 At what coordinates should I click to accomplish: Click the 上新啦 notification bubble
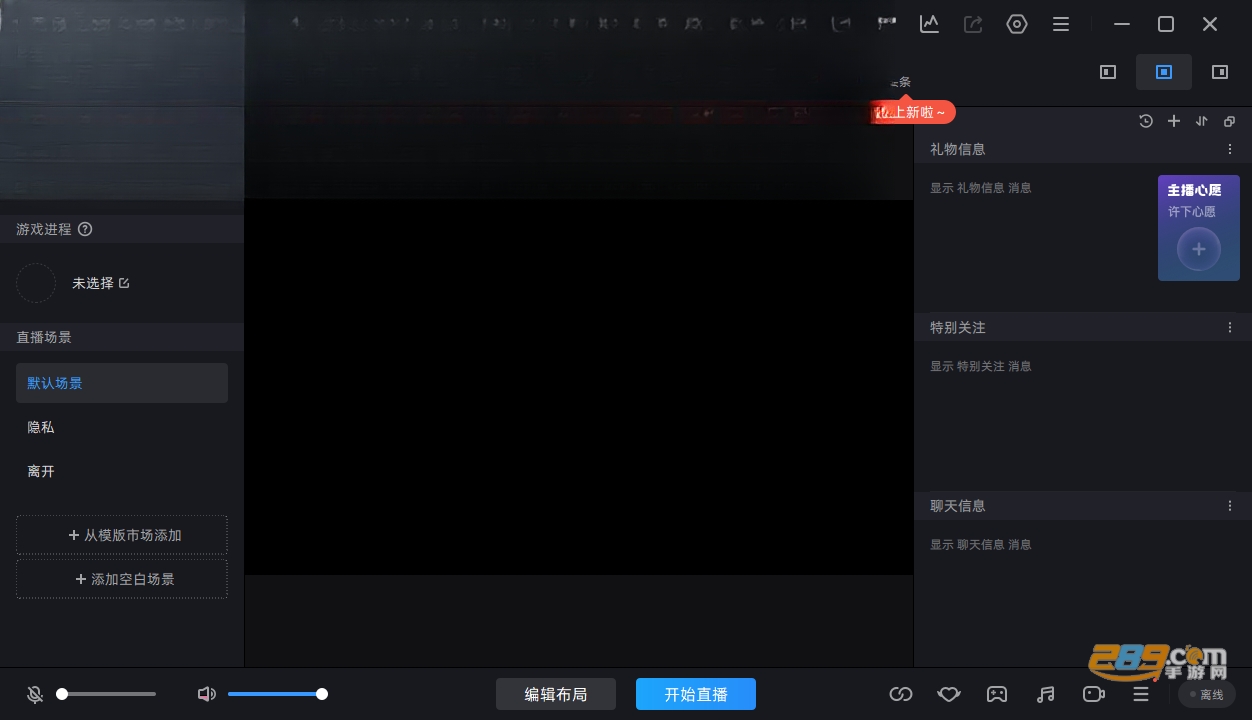912,113
